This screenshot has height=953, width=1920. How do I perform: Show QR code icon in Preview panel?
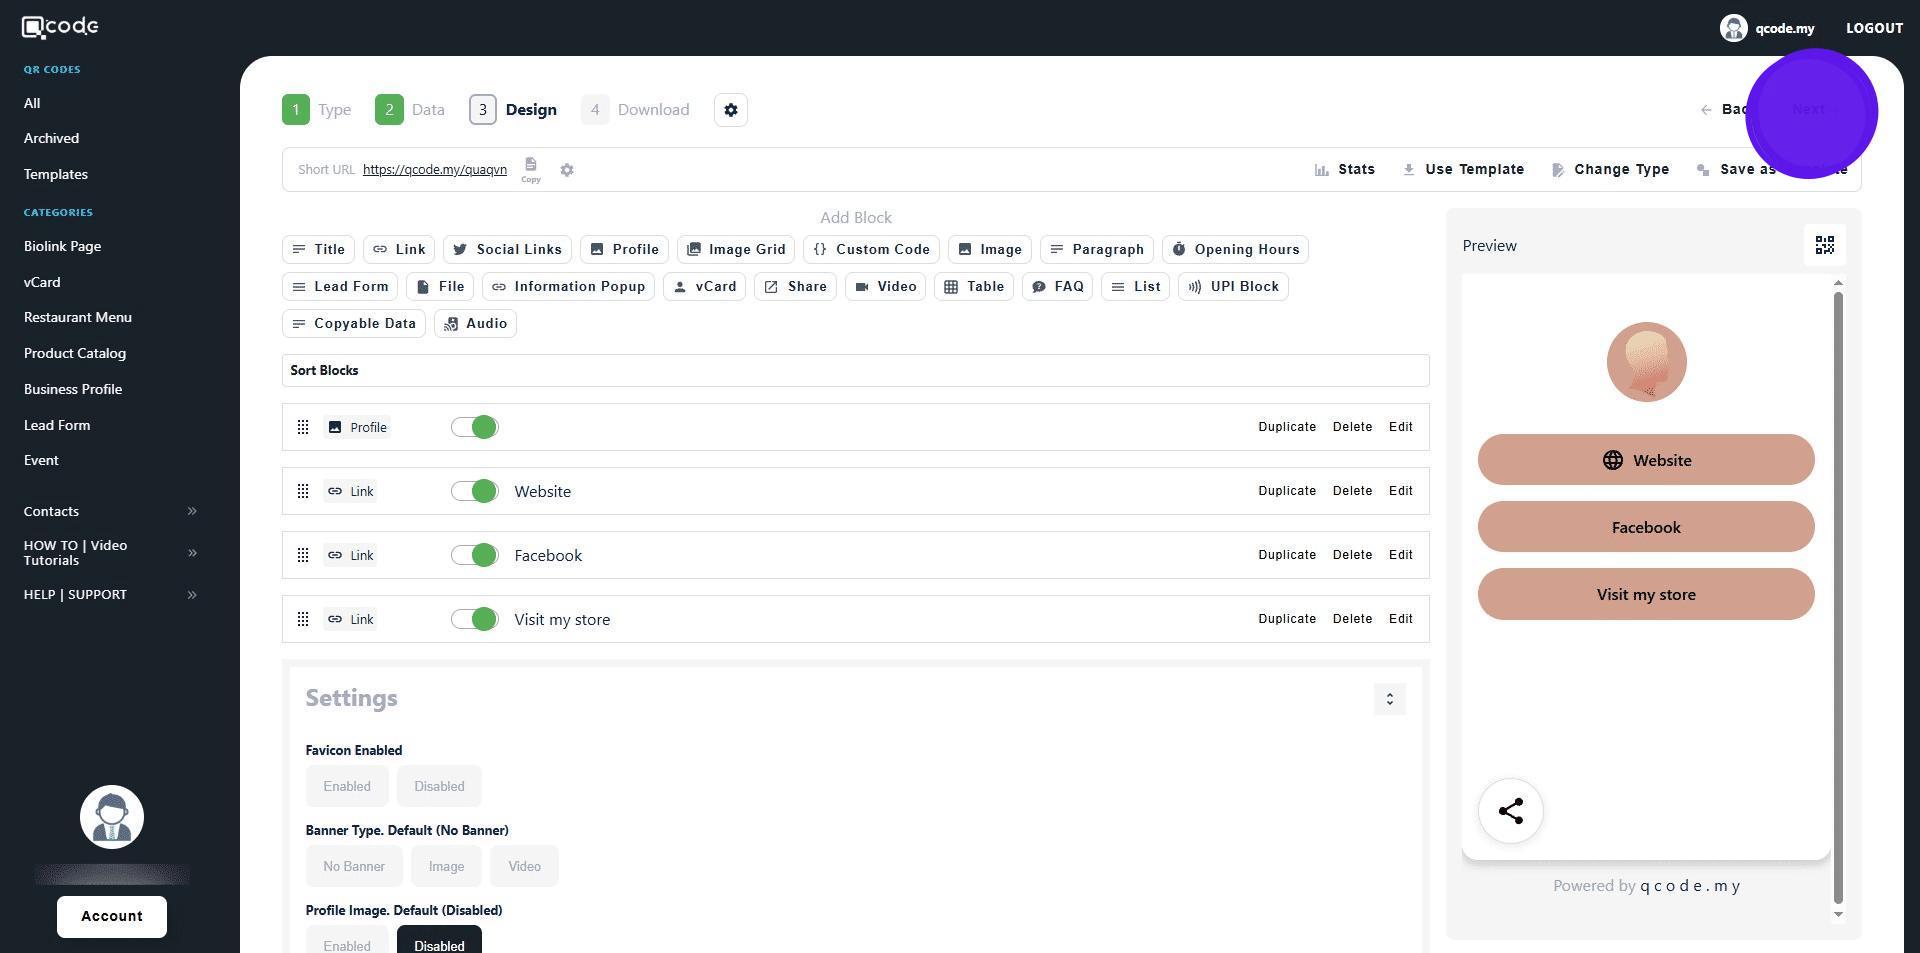click(x=1824, y=246)
